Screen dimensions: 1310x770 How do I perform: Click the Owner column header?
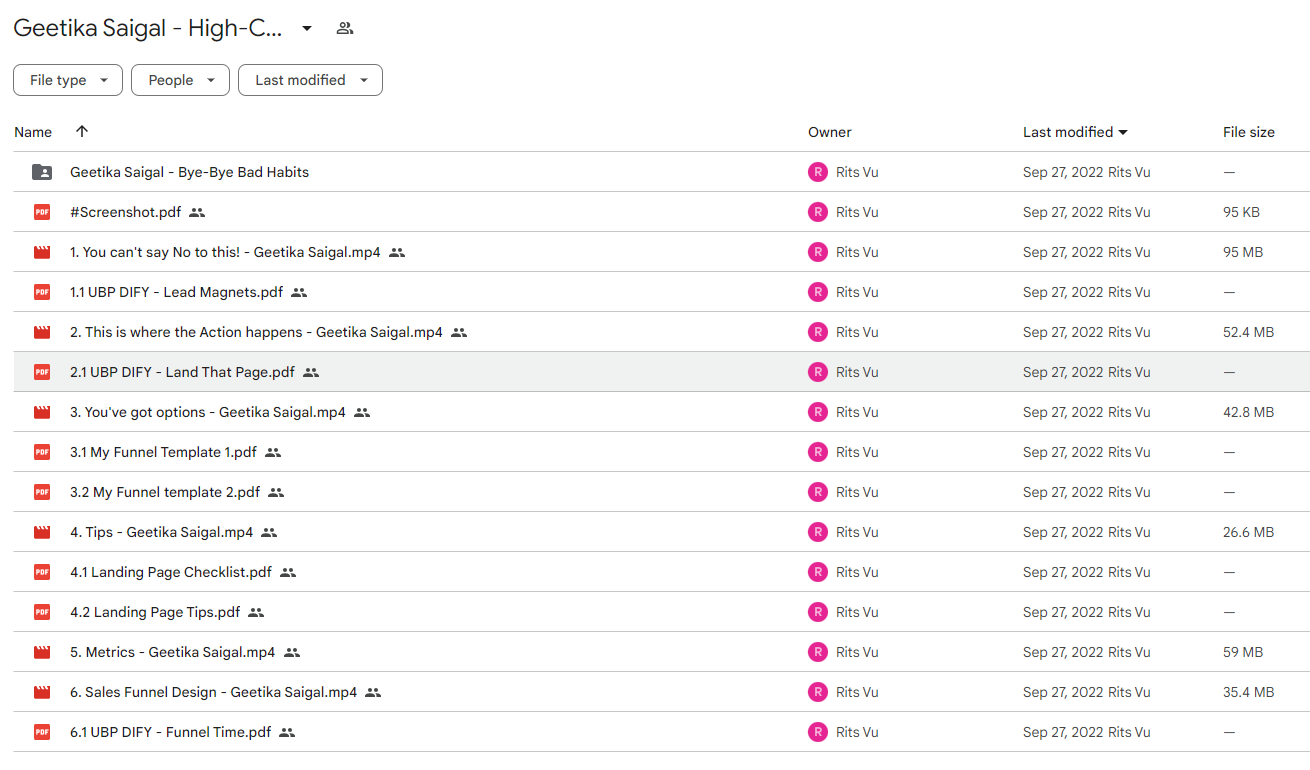(830, 132)
